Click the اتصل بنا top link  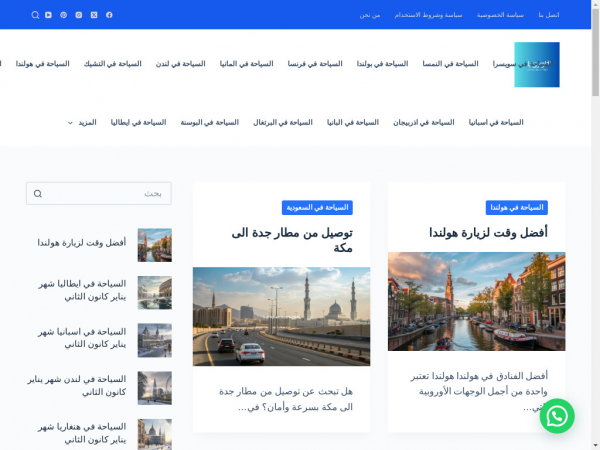point(548,15)
